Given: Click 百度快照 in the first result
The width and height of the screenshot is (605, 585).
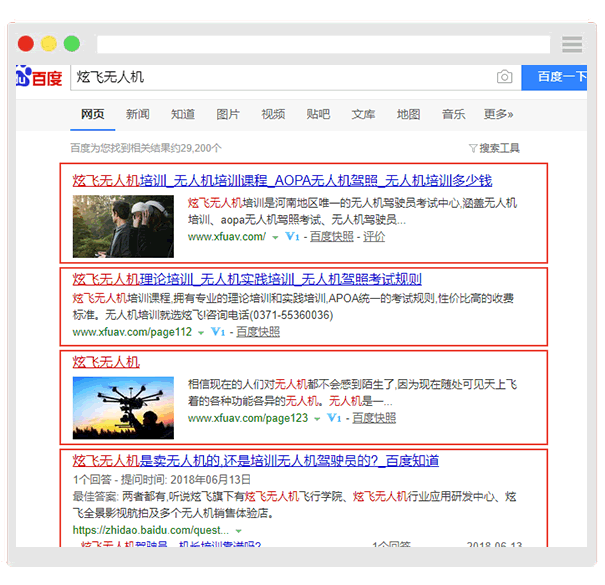Looking at the screenshot, I should pos(332,237).
